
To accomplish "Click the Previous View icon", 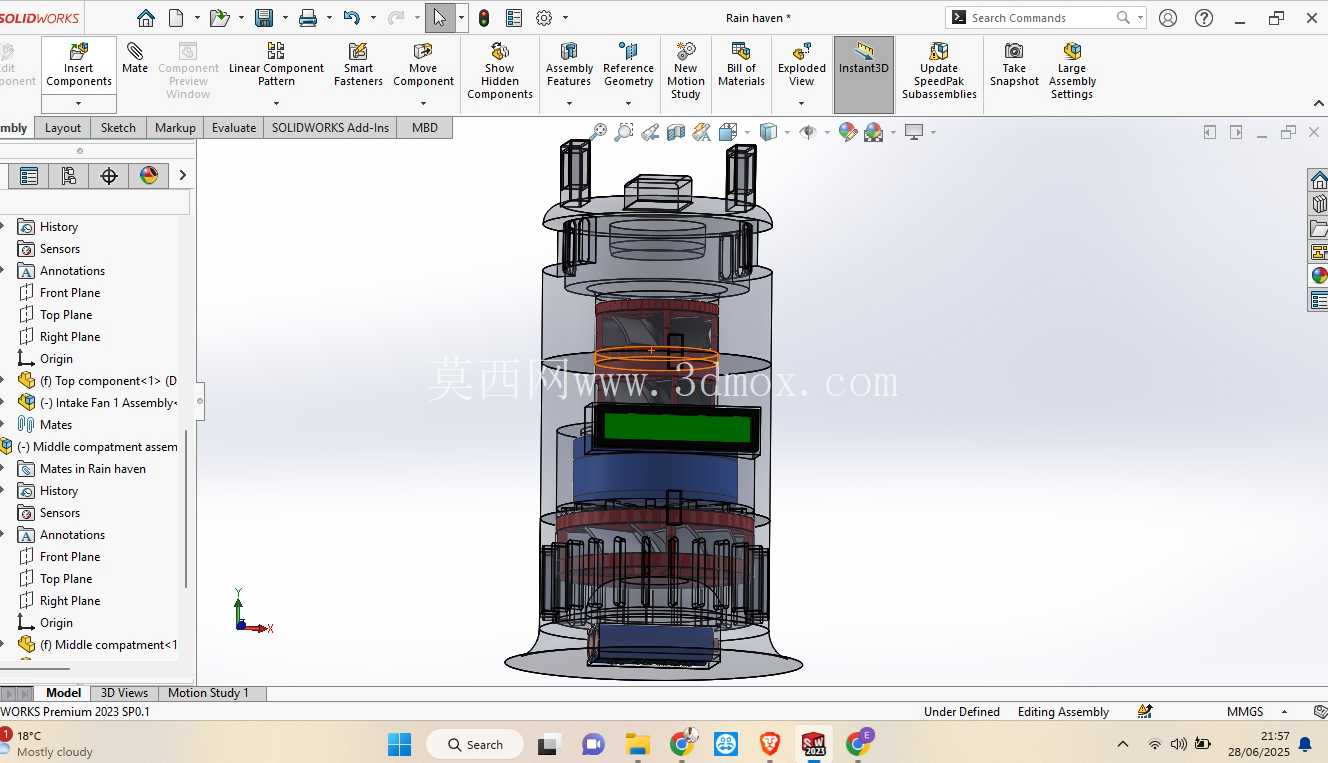I will [650, 132].
